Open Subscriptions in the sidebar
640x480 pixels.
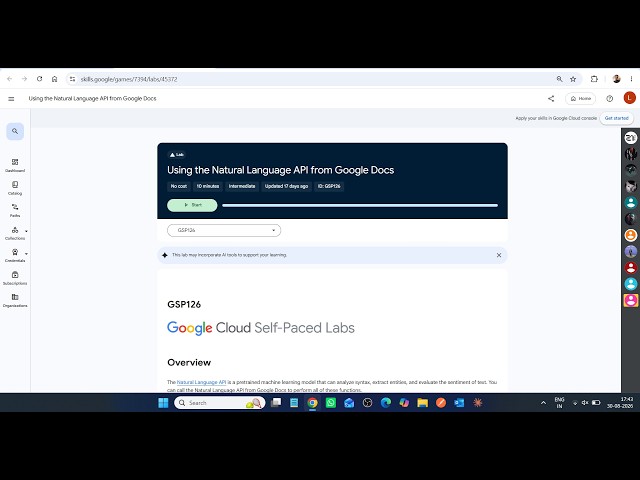tap(15, 278)
